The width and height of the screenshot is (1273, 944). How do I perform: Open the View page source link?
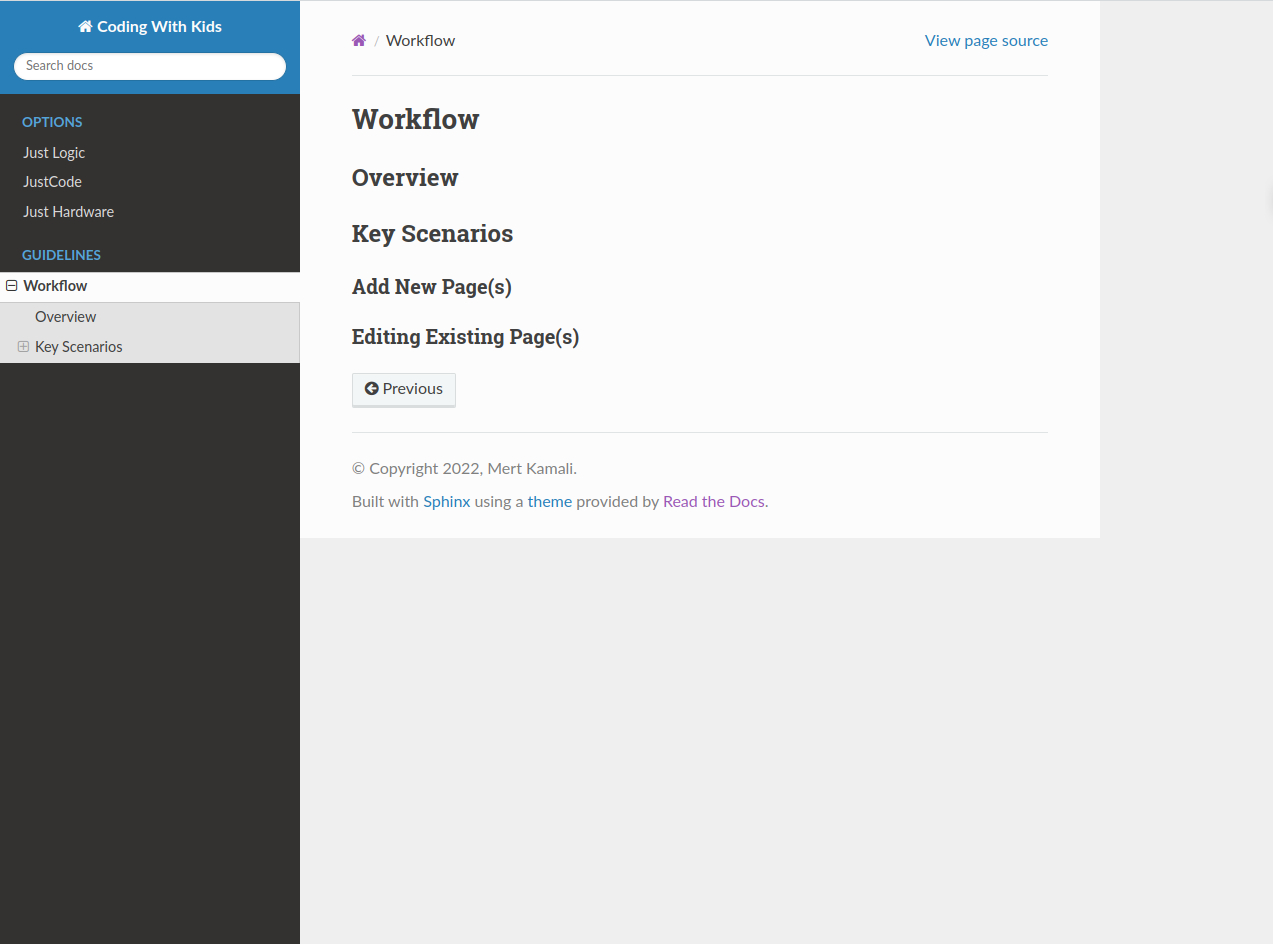(x=986, y=40)
